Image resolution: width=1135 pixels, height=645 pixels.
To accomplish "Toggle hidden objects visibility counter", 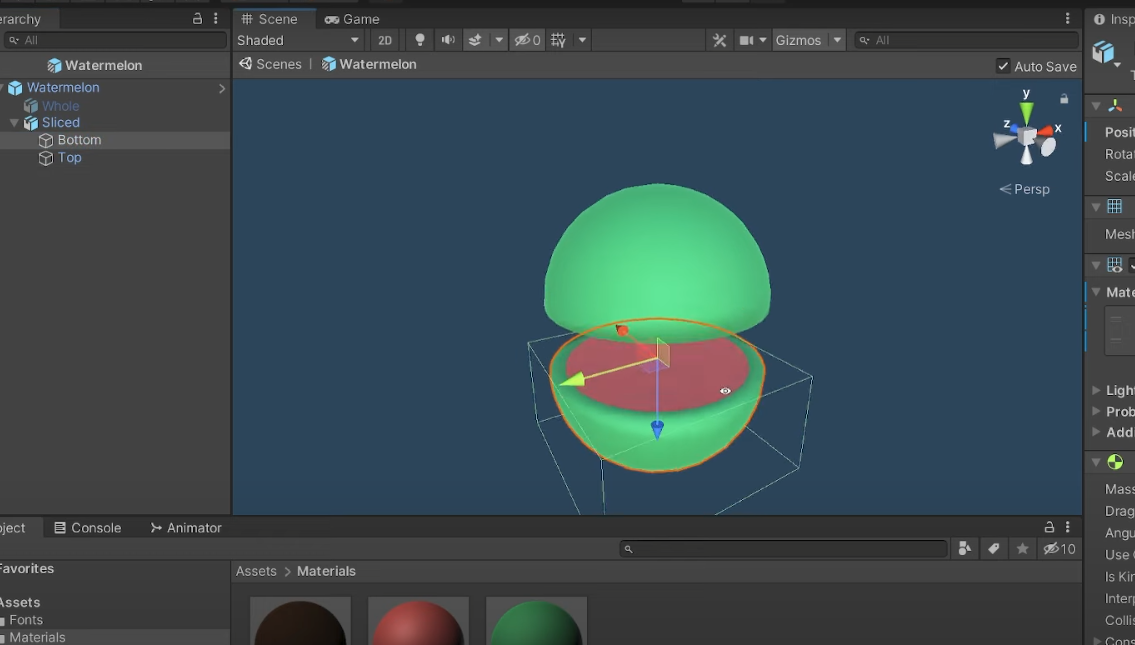I will coord(527,40).
